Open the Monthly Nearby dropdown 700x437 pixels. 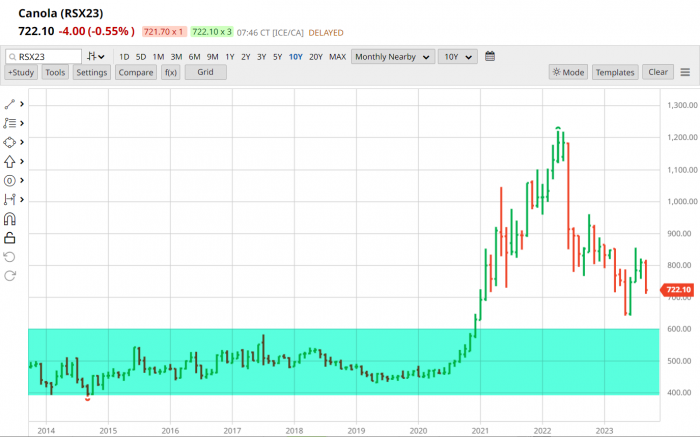[393, 57]
